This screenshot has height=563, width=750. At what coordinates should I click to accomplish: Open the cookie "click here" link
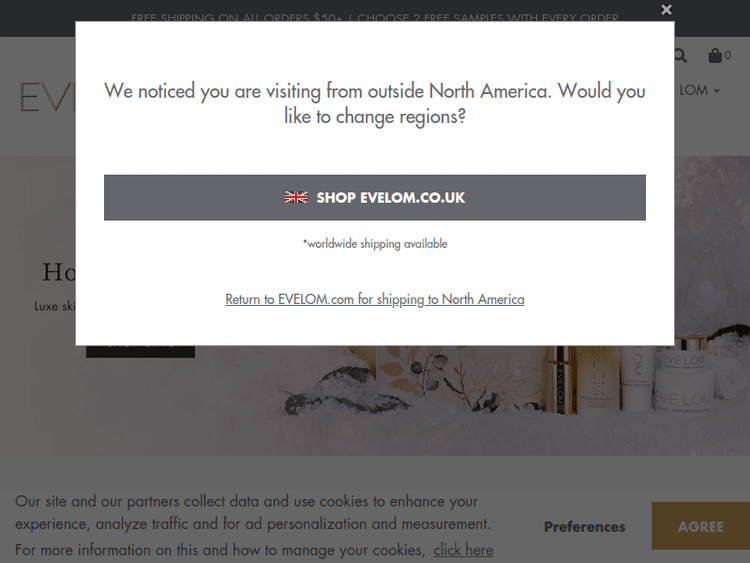[463, 550]
